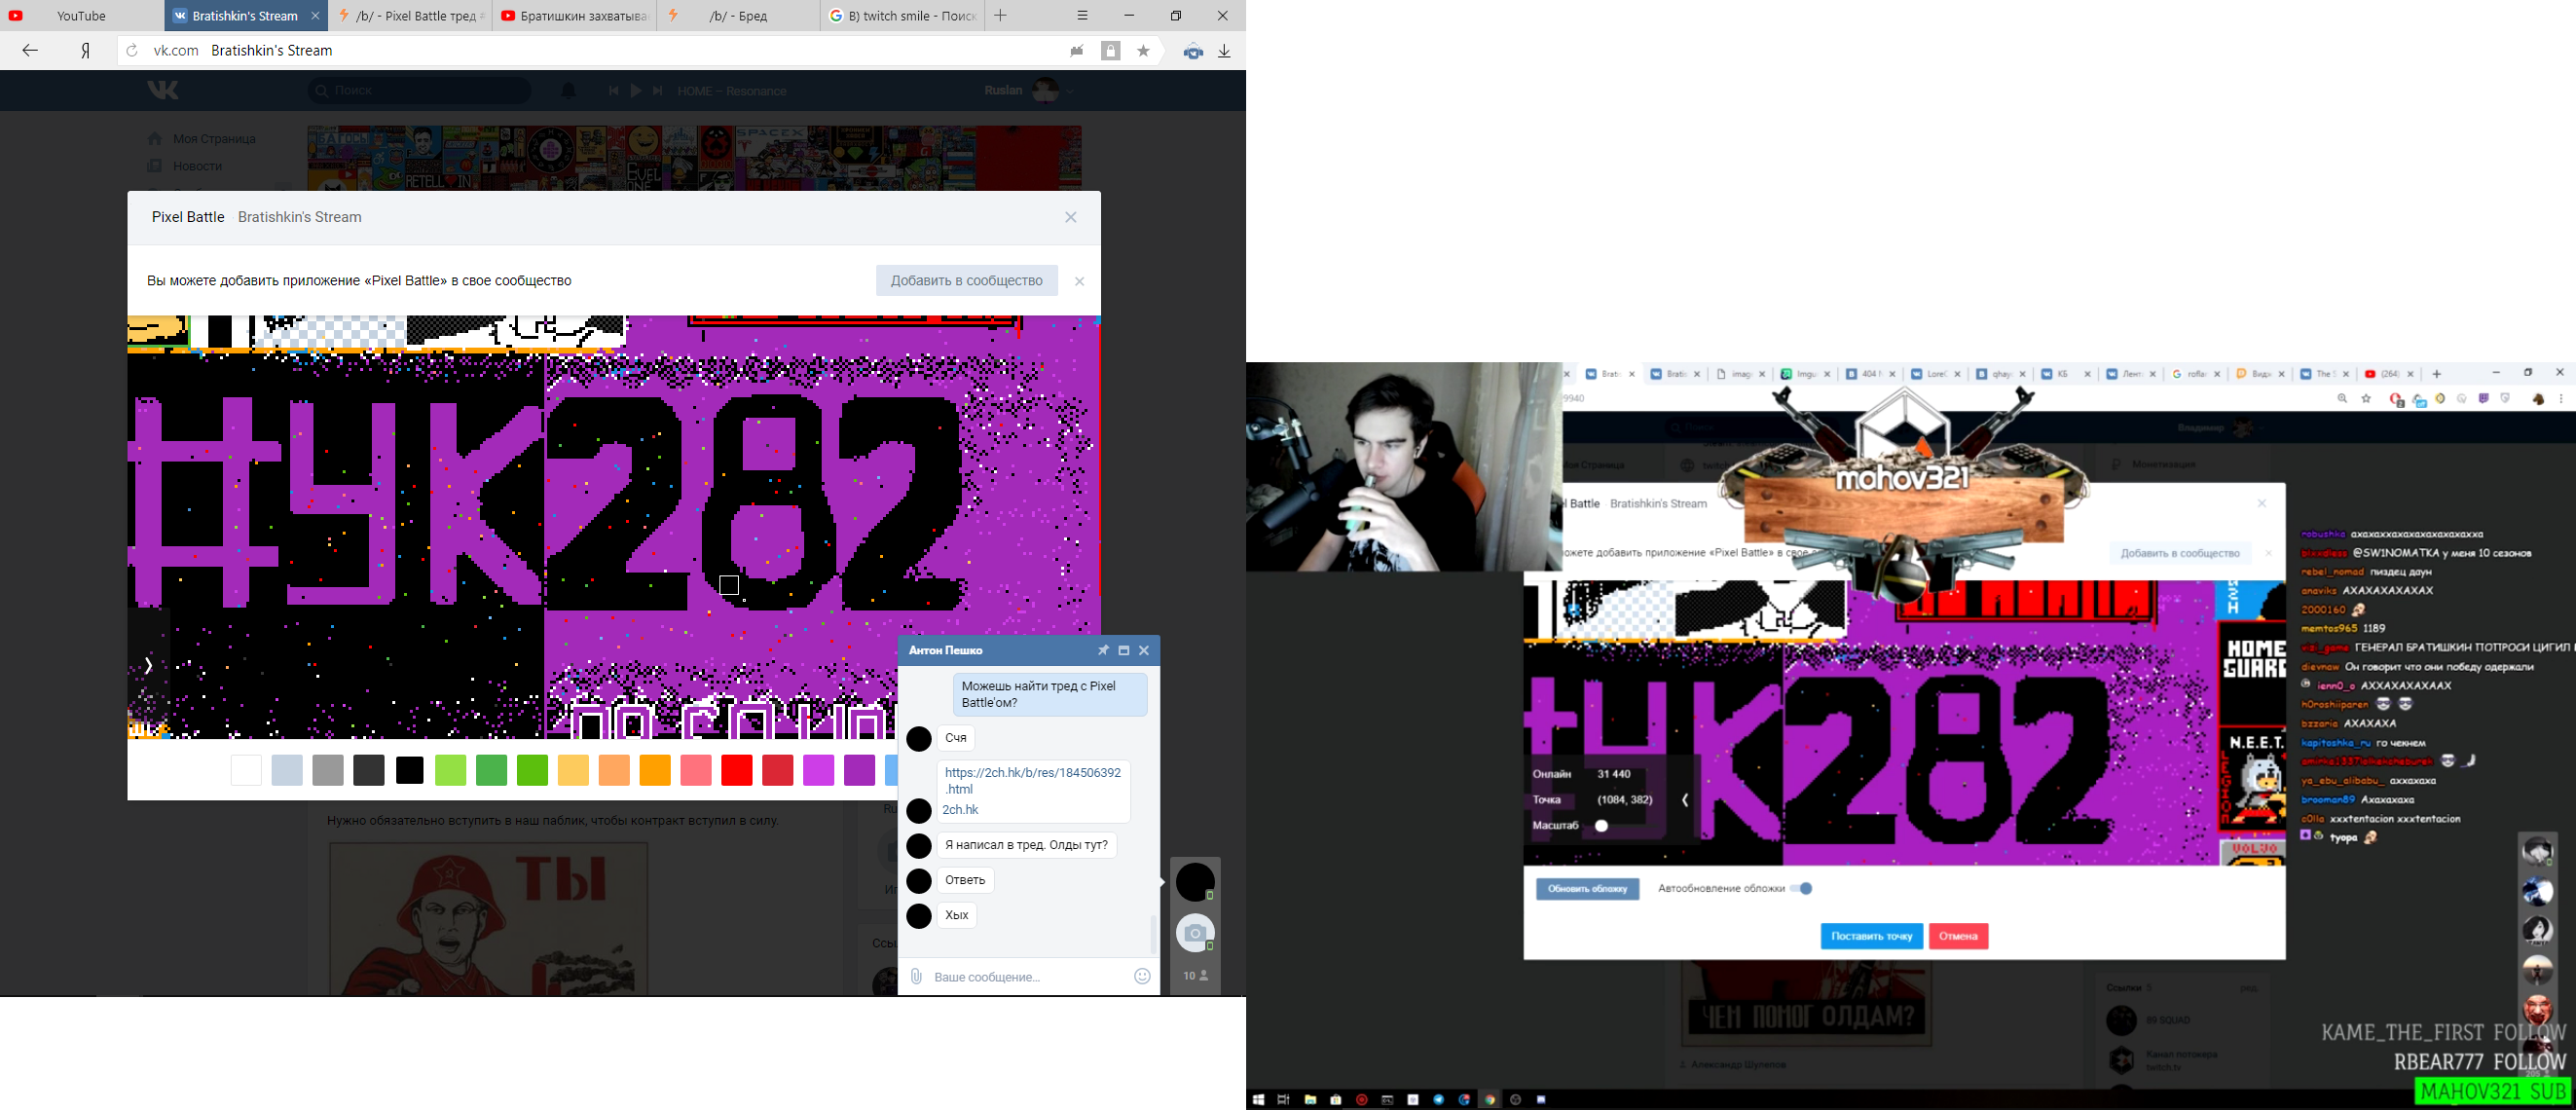The image size is (2576, 1110).
Task: Close the Bratishkin's Stream tab
Action: [x=315, y=16]
